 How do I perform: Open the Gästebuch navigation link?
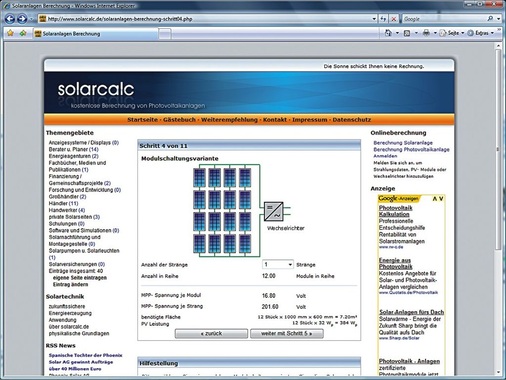pyautogui.click(x=179, y=120)
